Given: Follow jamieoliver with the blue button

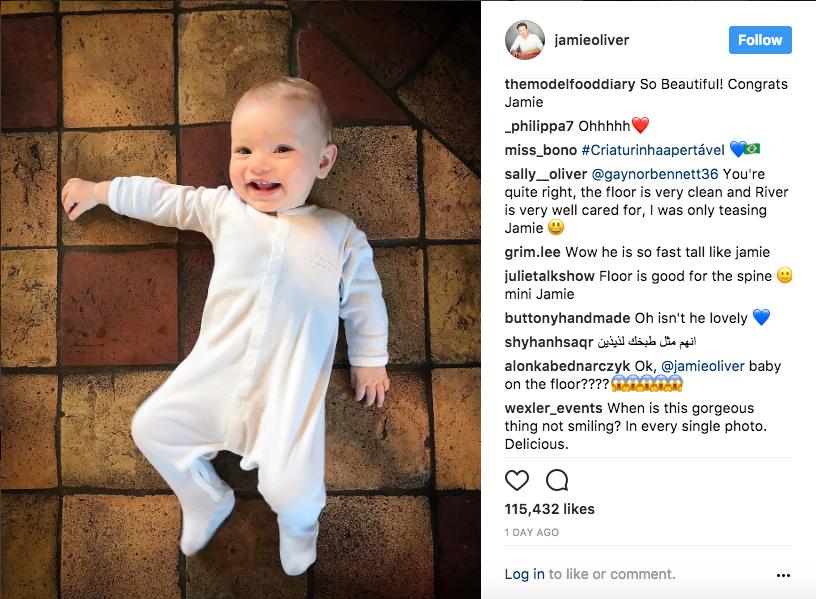Looking at the screenshot, I should (x=760, y=40).
